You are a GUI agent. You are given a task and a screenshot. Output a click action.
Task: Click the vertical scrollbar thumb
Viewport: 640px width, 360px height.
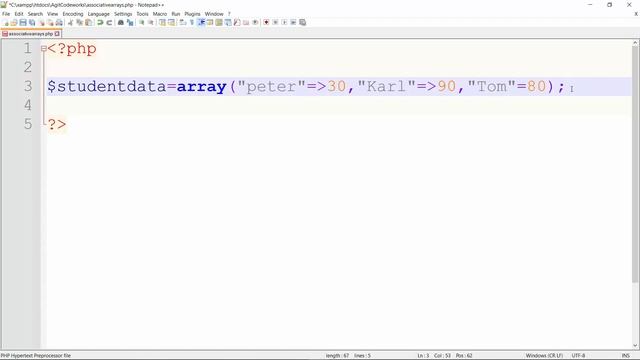point(636,165)
